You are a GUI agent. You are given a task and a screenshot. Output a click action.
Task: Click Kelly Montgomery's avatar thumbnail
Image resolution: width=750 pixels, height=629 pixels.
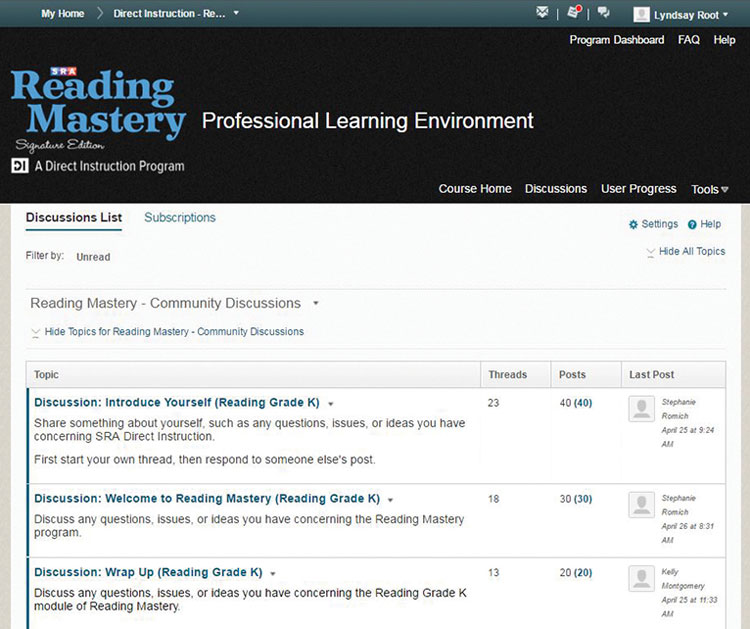click(641, 578)
